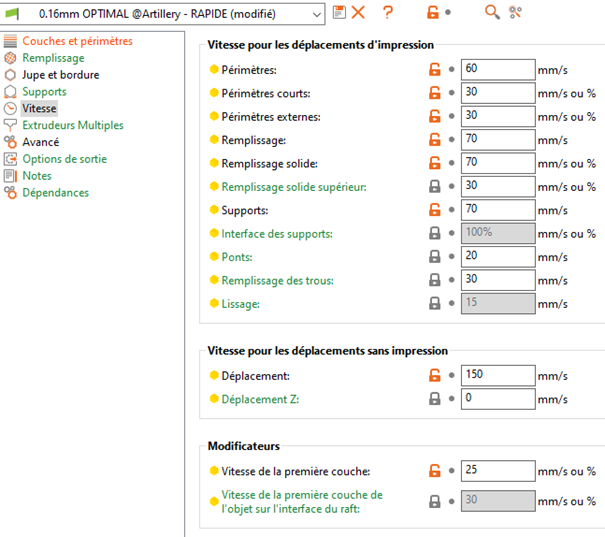Click the Remplissage des trous label link
This screenshot has width=605, height=537.
tap(277, 280)
